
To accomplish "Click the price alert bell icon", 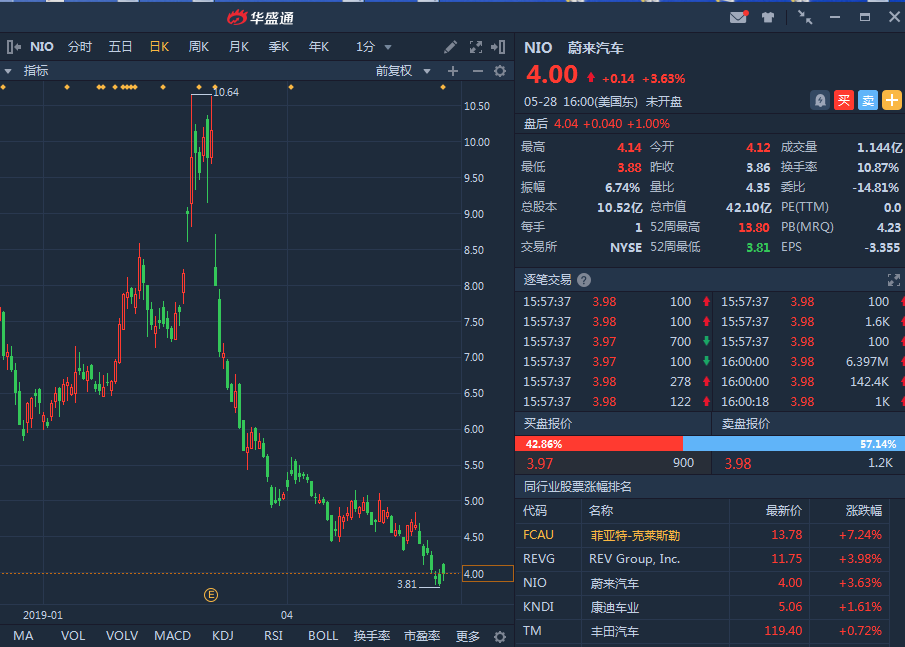I will point(820,100).
